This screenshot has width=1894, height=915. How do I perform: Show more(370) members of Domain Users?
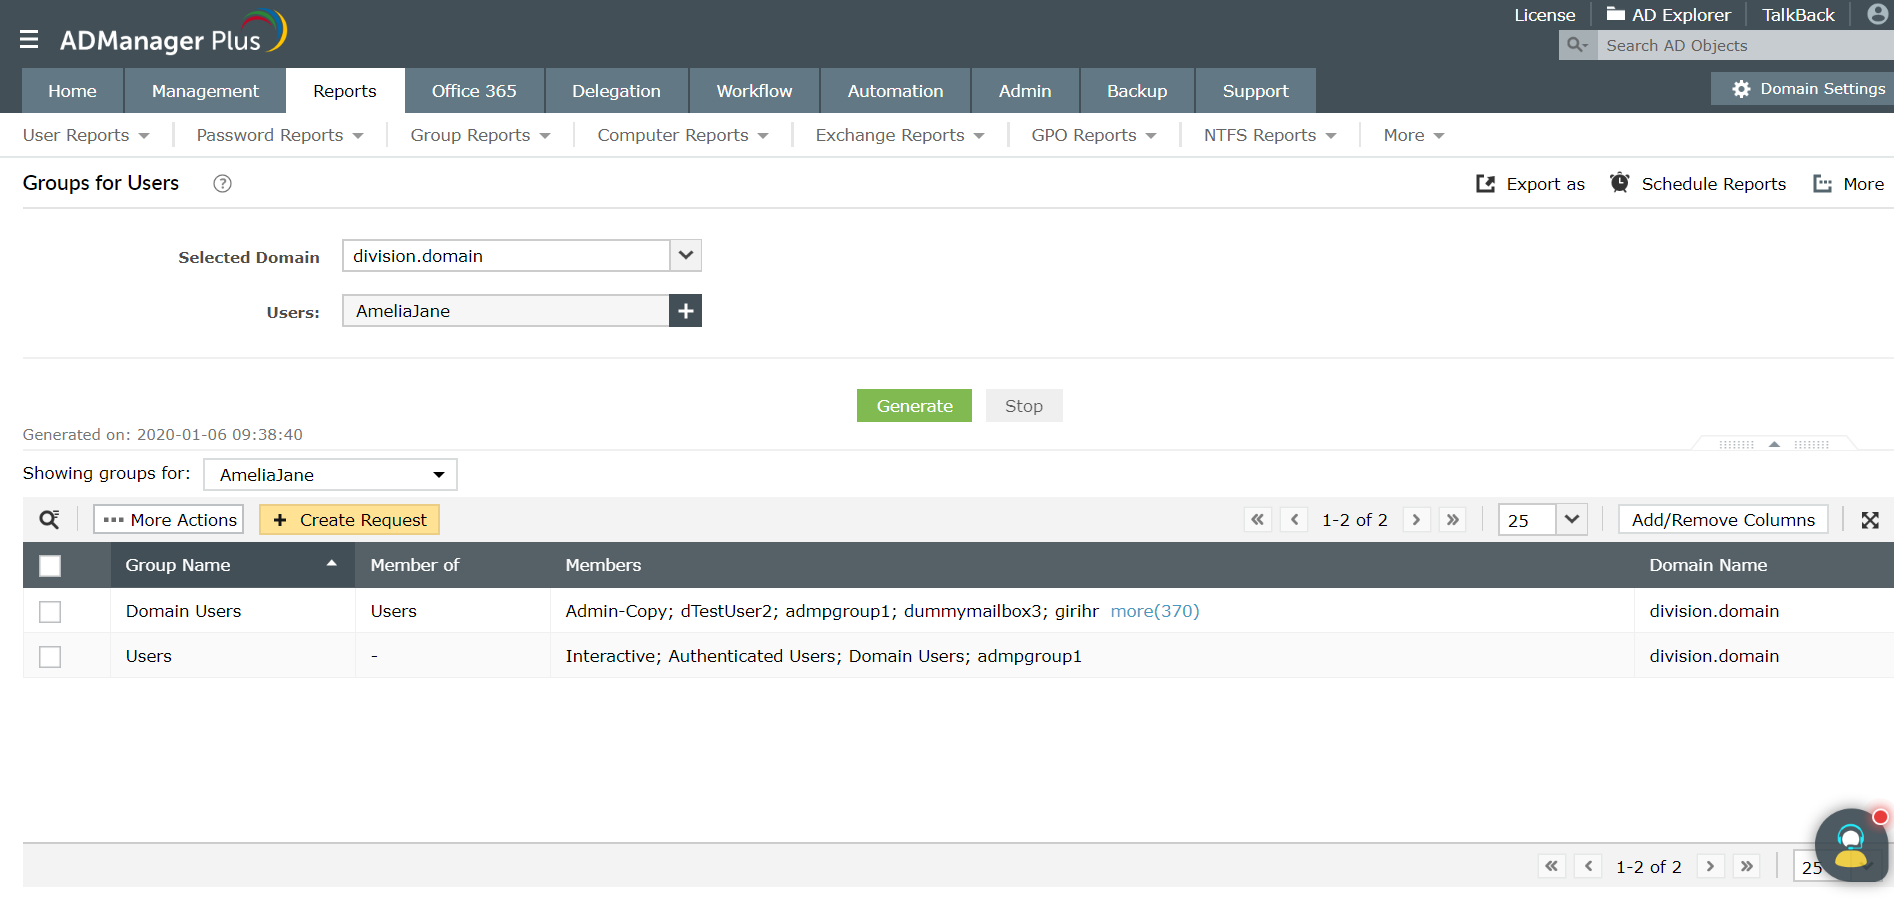tap(1154, 610)
